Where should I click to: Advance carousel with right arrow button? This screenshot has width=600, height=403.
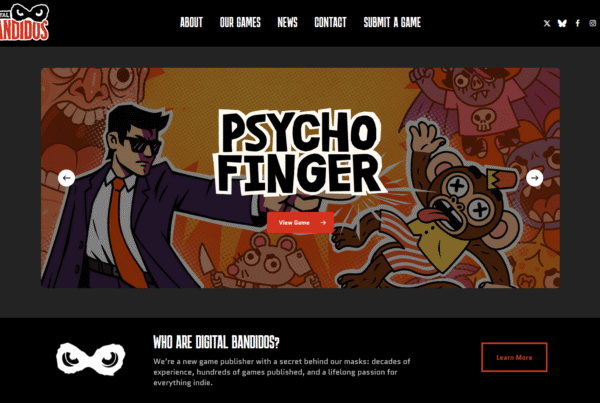point(535,178)
